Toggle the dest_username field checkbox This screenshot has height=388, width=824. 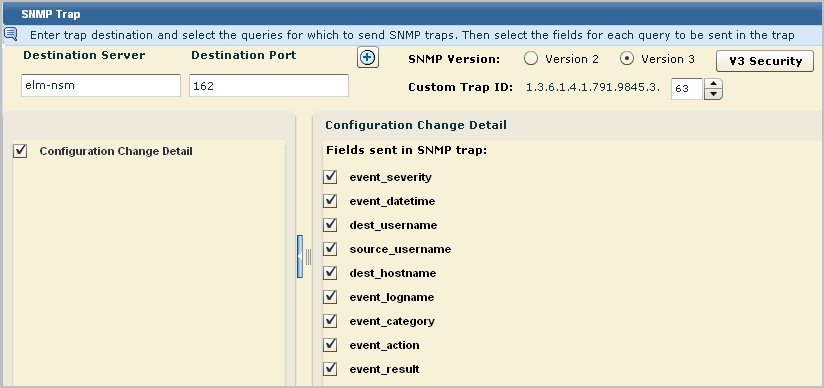tap(330, 225)
